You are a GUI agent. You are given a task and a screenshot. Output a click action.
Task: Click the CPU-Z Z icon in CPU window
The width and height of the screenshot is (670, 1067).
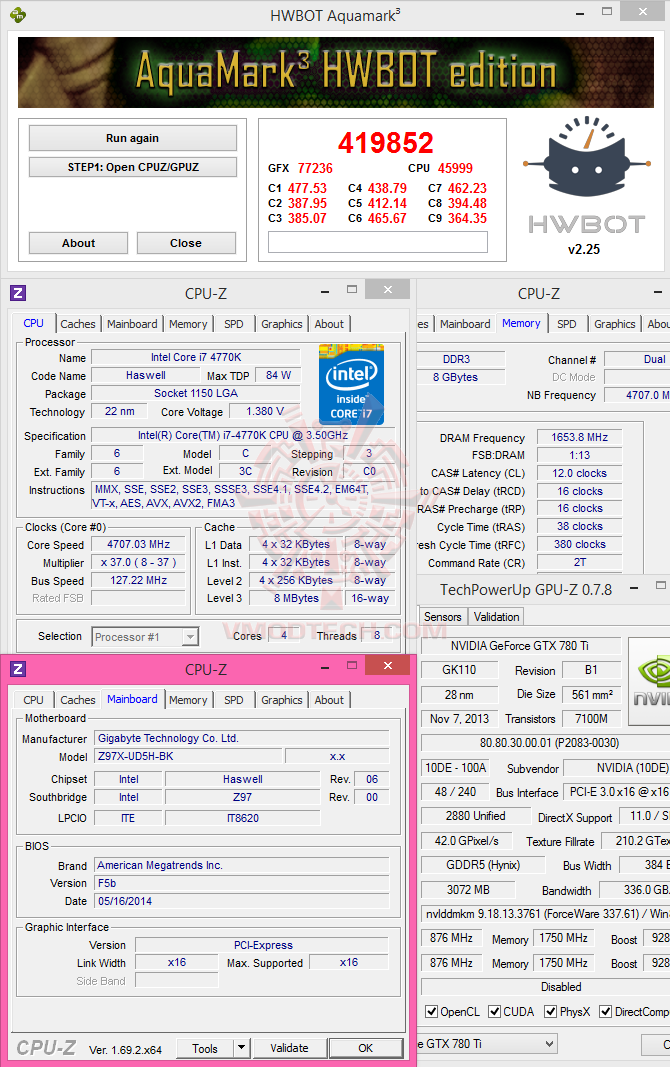18,293
